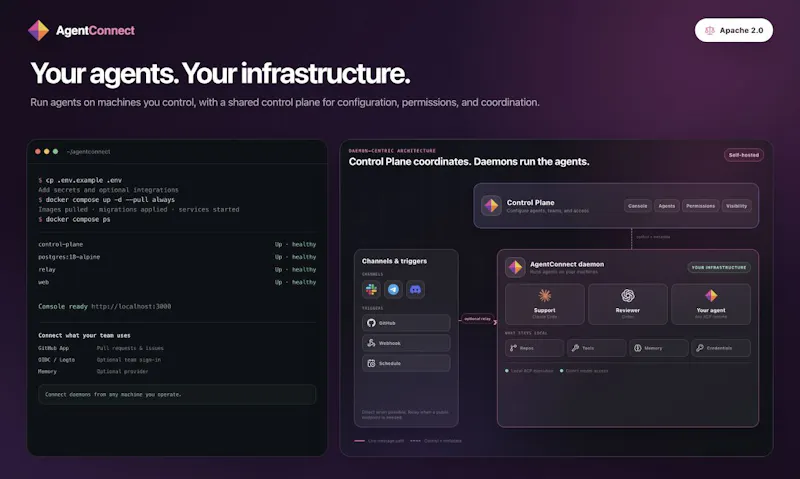This screenshot has width=800, height=479.
Task: Click the Credentials local item
Action: point(721,348)
